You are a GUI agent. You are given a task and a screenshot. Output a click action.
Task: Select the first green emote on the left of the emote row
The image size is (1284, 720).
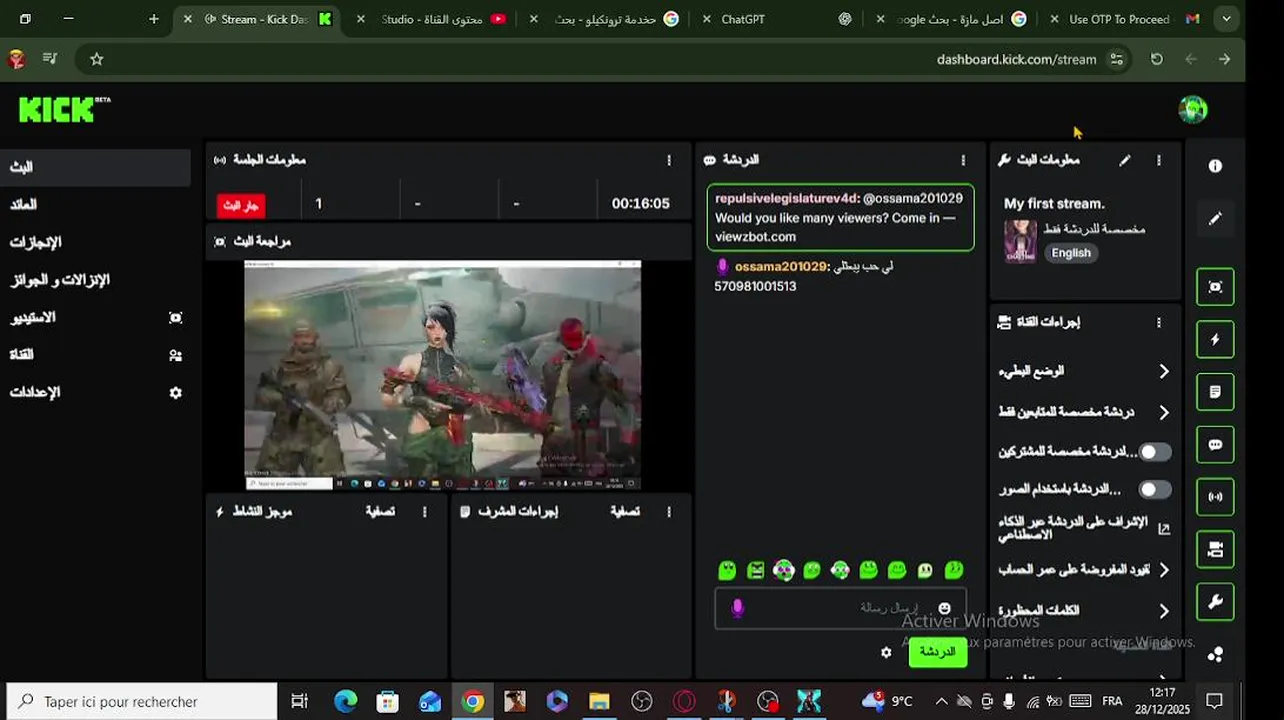coord(727,570)
